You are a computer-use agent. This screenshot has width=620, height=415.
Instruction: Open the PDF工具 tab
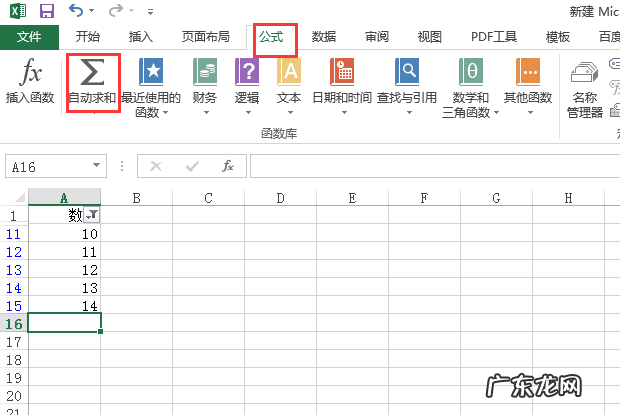[x=494, y=37]
